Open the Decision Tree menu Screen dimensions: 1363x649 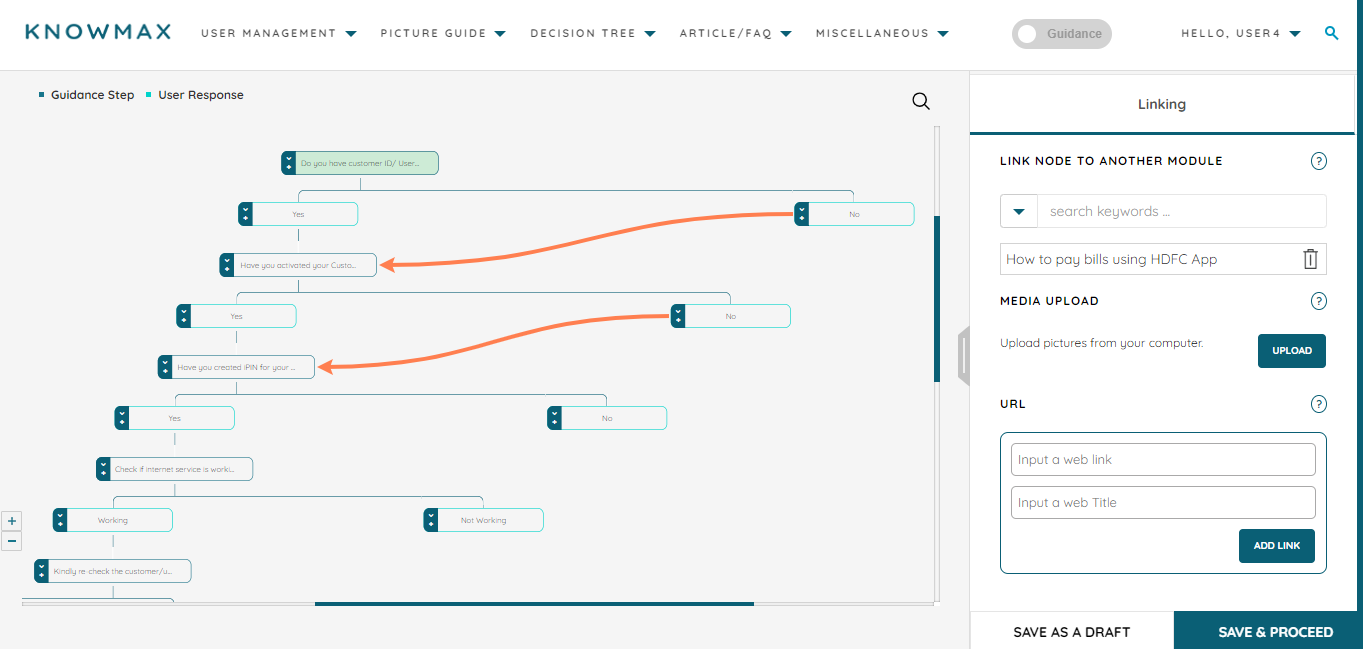(593, 33)
